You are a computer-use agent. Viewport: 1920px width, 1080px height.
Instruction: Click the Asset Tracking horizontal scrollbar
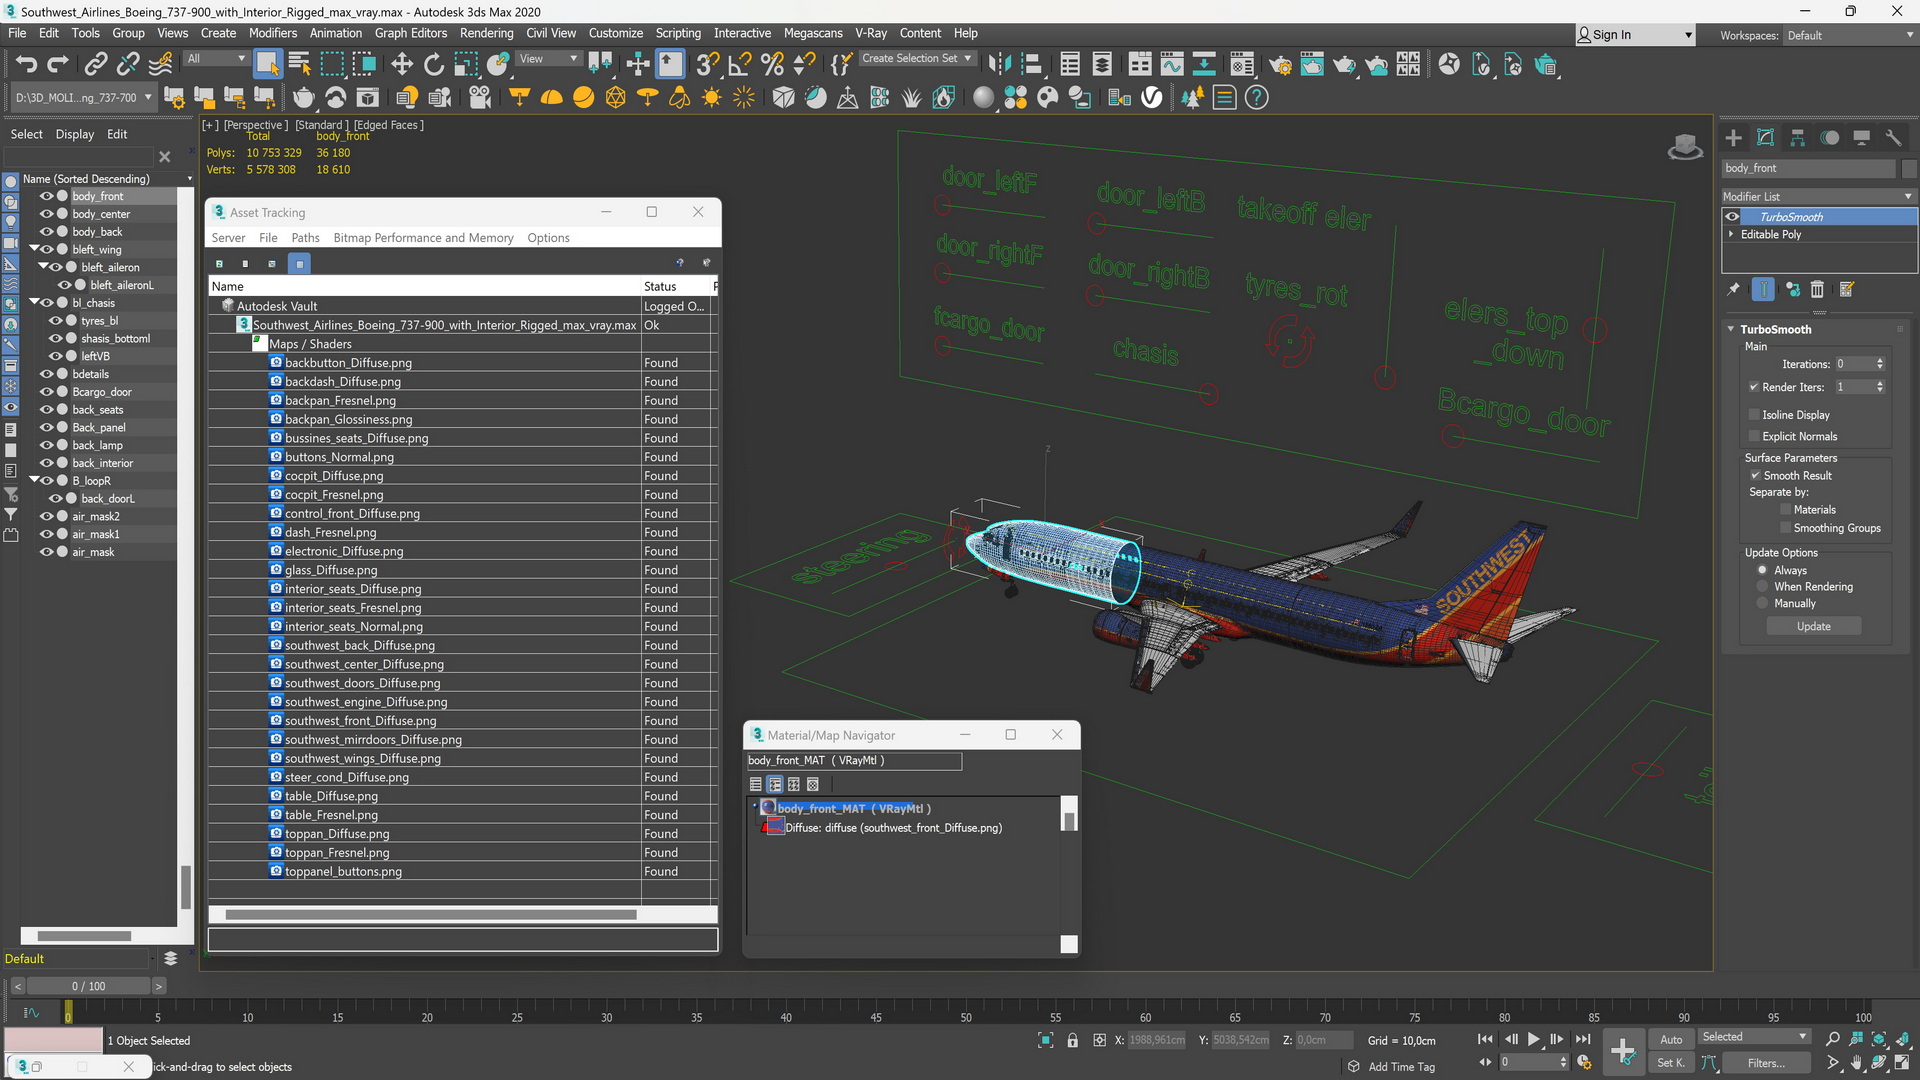coord(431,914)
